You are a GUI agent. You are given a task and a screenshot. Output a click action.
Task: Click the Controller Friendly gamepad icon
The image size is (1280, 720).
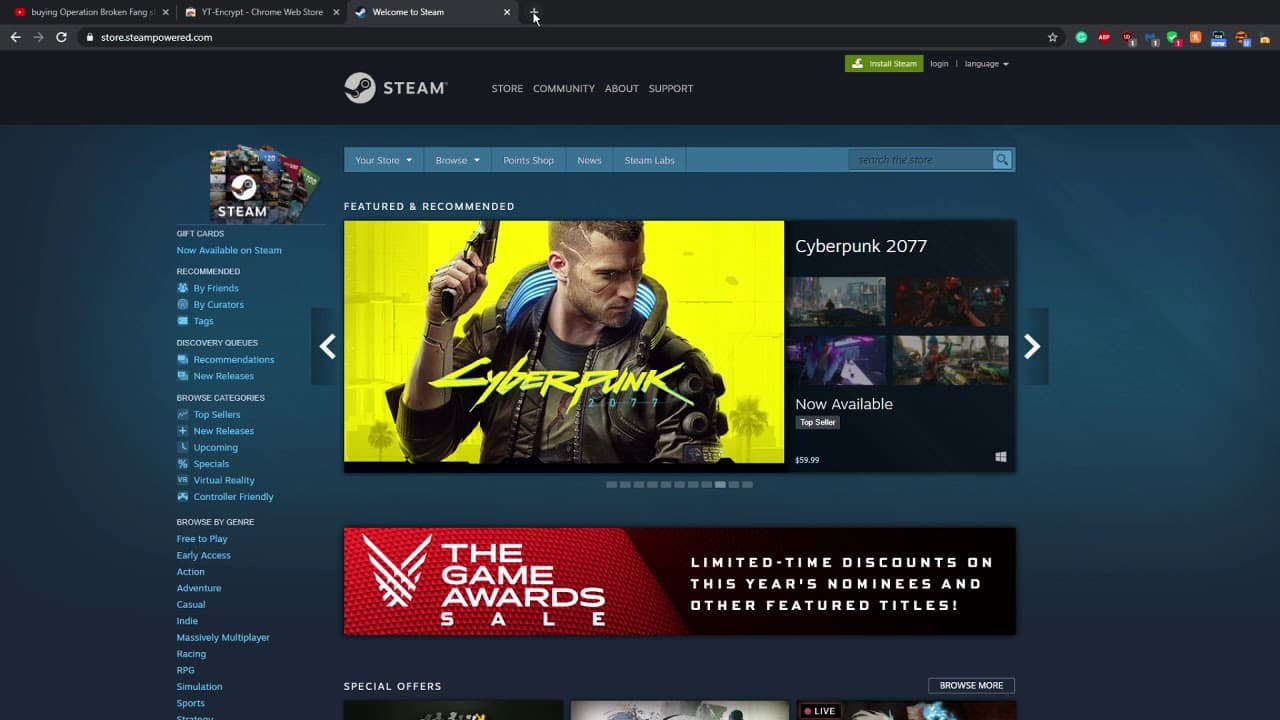point(182,496)
